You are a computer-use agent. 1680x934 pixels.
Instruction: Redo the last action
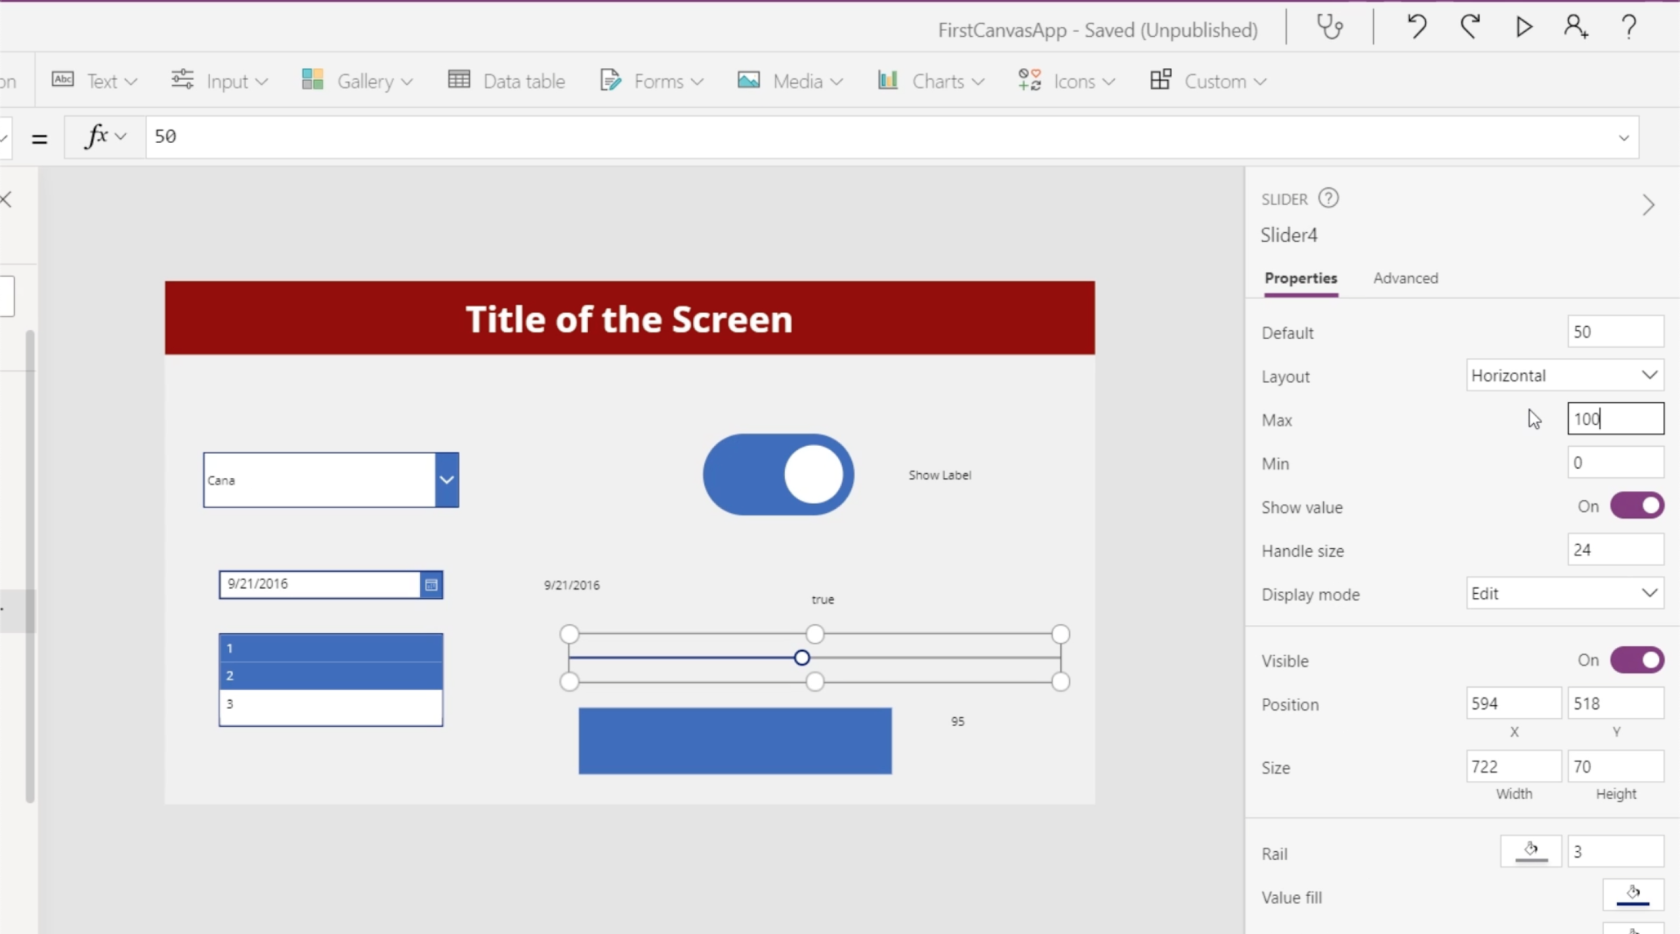click(1470, 27)
